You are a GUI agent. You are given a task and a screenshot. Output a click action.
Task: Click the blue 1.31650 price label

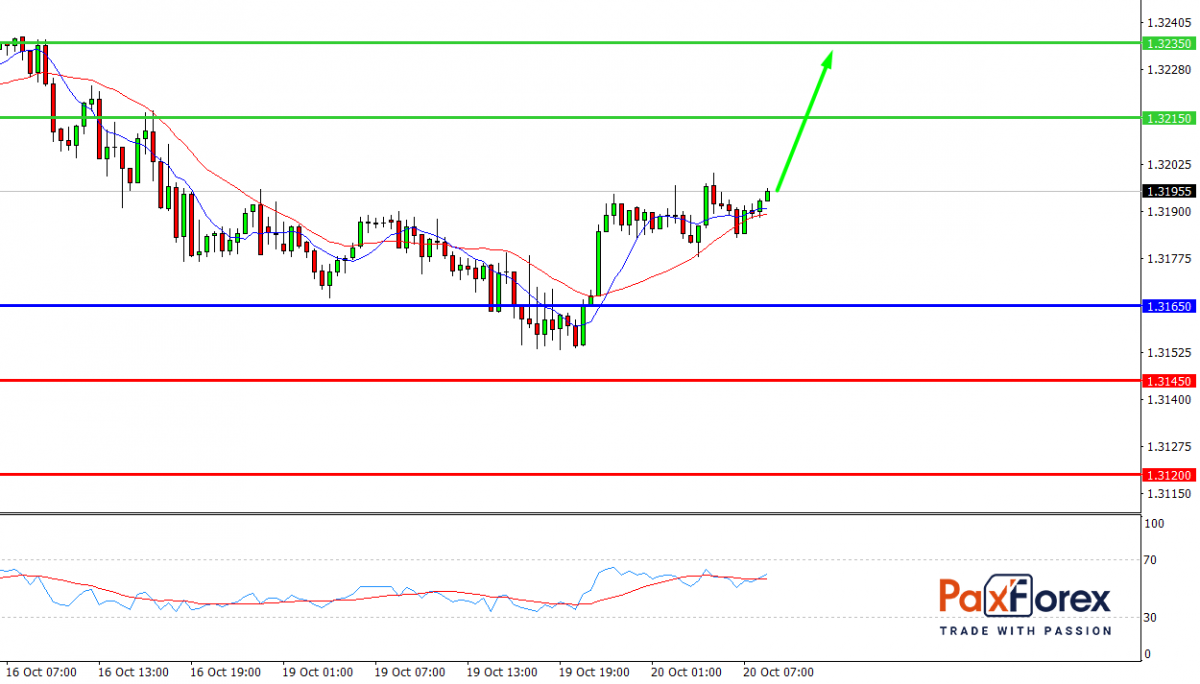[x=1169, y=306]
